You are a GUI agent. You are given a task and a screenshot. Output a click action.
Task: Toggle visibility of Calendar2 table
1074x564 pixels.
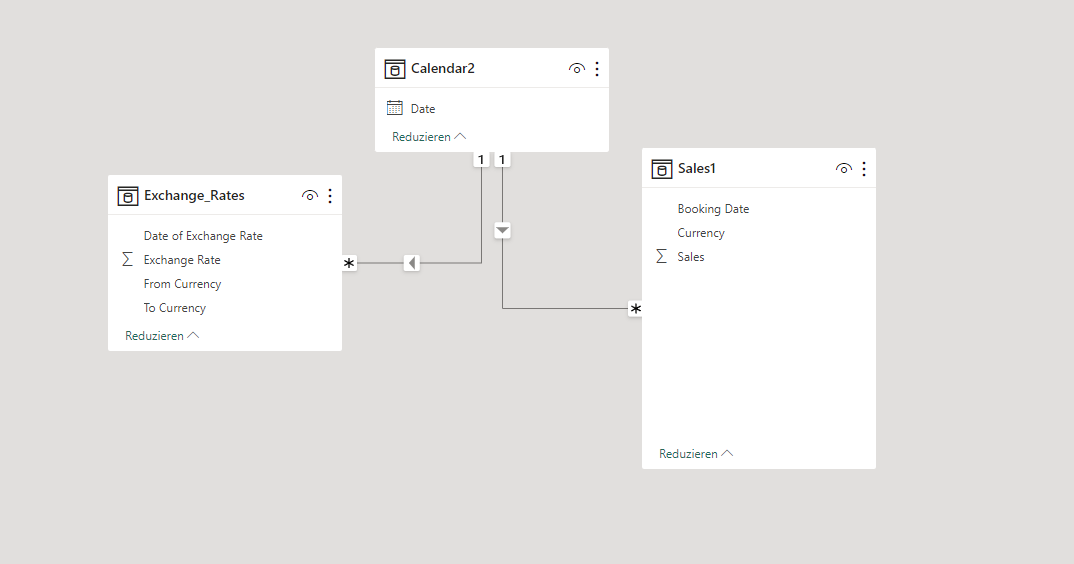click(577, 69)
